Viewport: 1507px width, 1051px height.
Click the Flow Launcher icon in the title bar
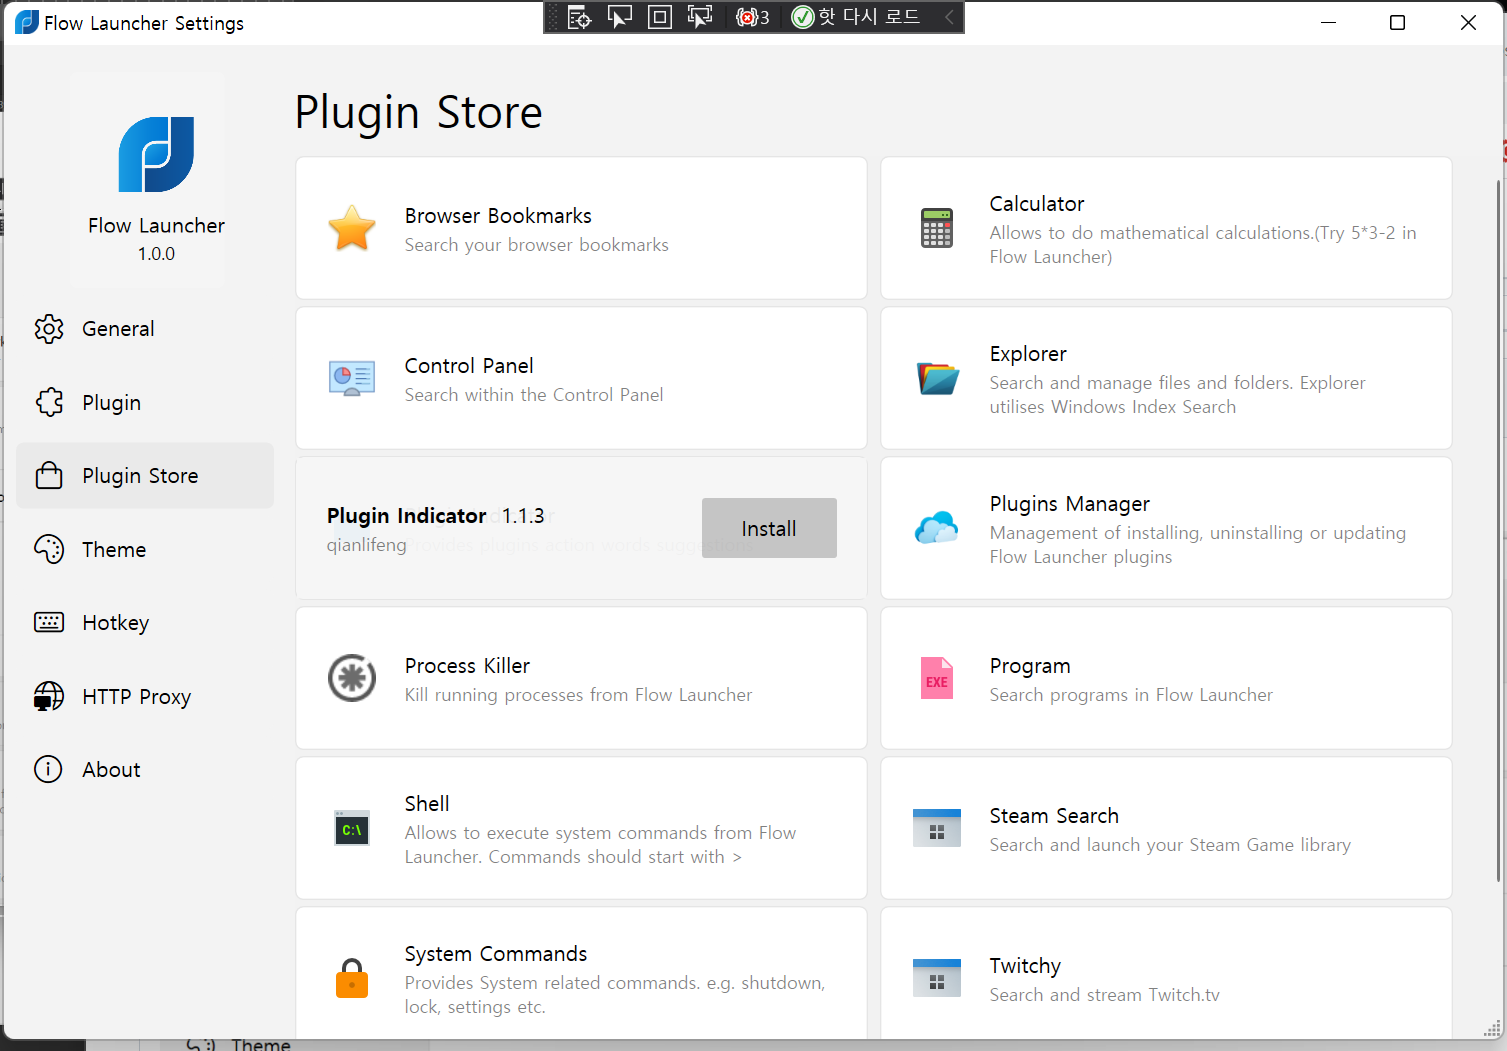click(27, 22)
